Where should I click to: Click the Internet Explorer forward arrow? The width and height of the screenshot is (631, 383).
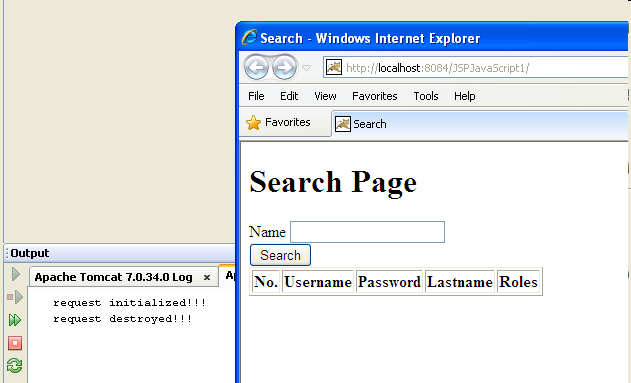pyautogui.click(x=285, y=67)
